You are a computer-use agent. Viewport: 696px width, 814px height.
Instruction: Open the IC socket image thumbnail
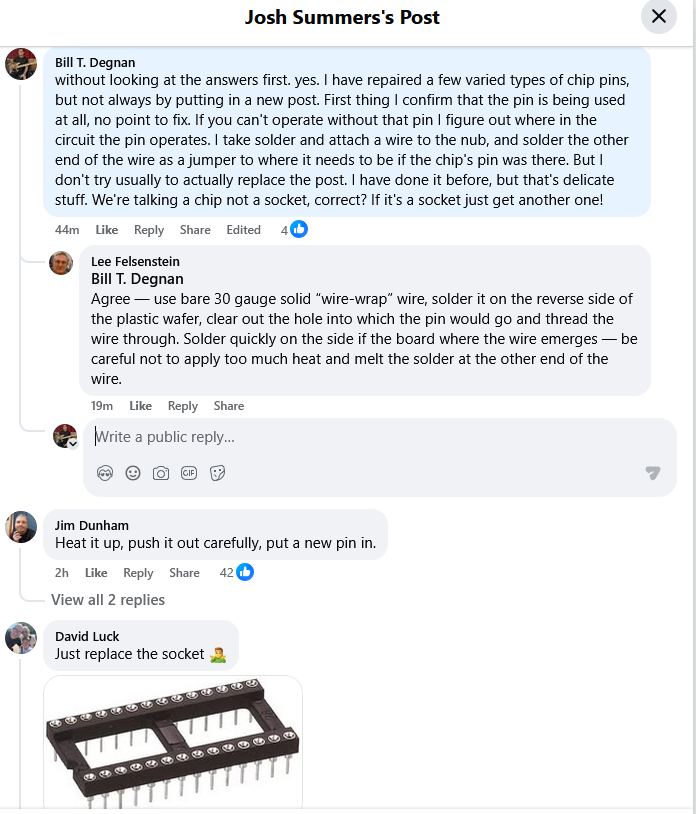pos(173,740)
